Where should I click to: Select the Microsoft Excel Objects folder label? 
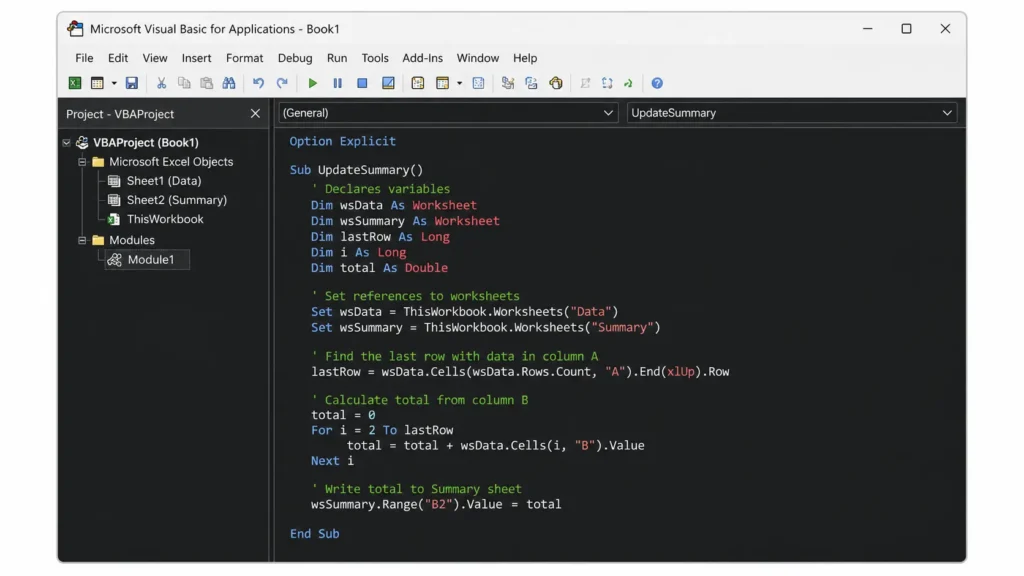click(x=171, y=162)
